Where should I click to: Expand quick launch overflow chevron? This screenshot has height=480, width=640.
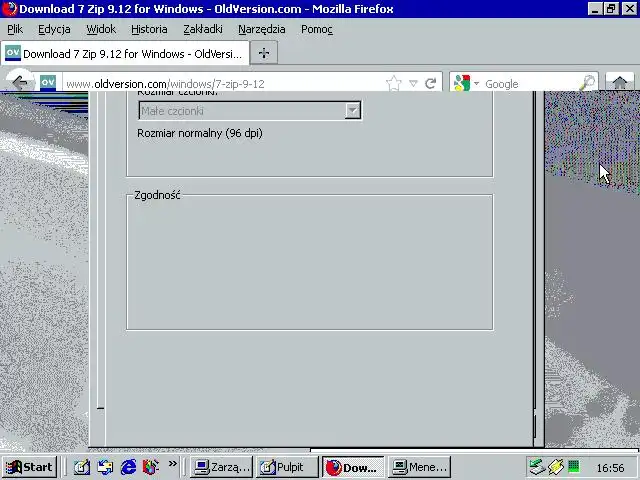(x=173, y=464)
